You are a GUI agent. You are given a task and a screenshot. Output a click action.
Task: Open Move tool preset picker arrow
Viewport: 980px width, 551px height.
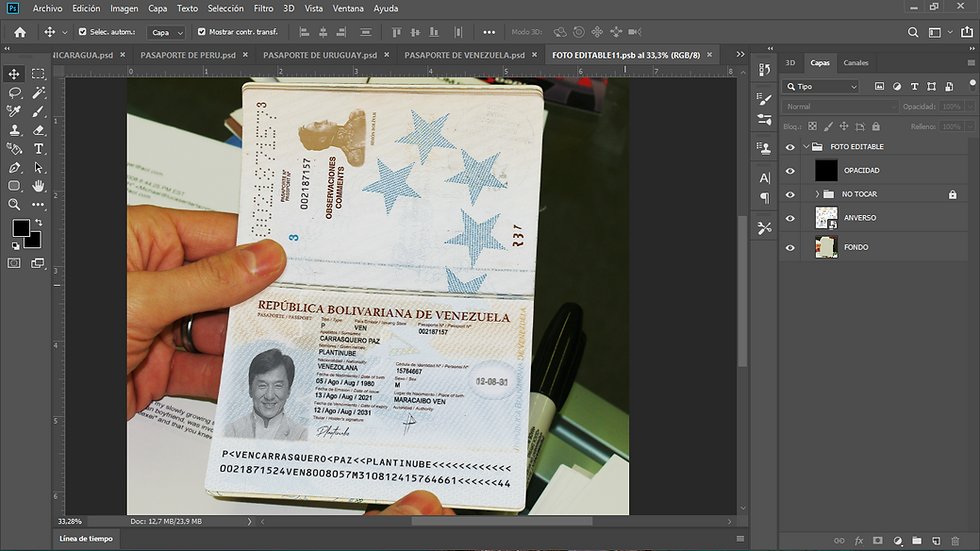tap(64, 32)
